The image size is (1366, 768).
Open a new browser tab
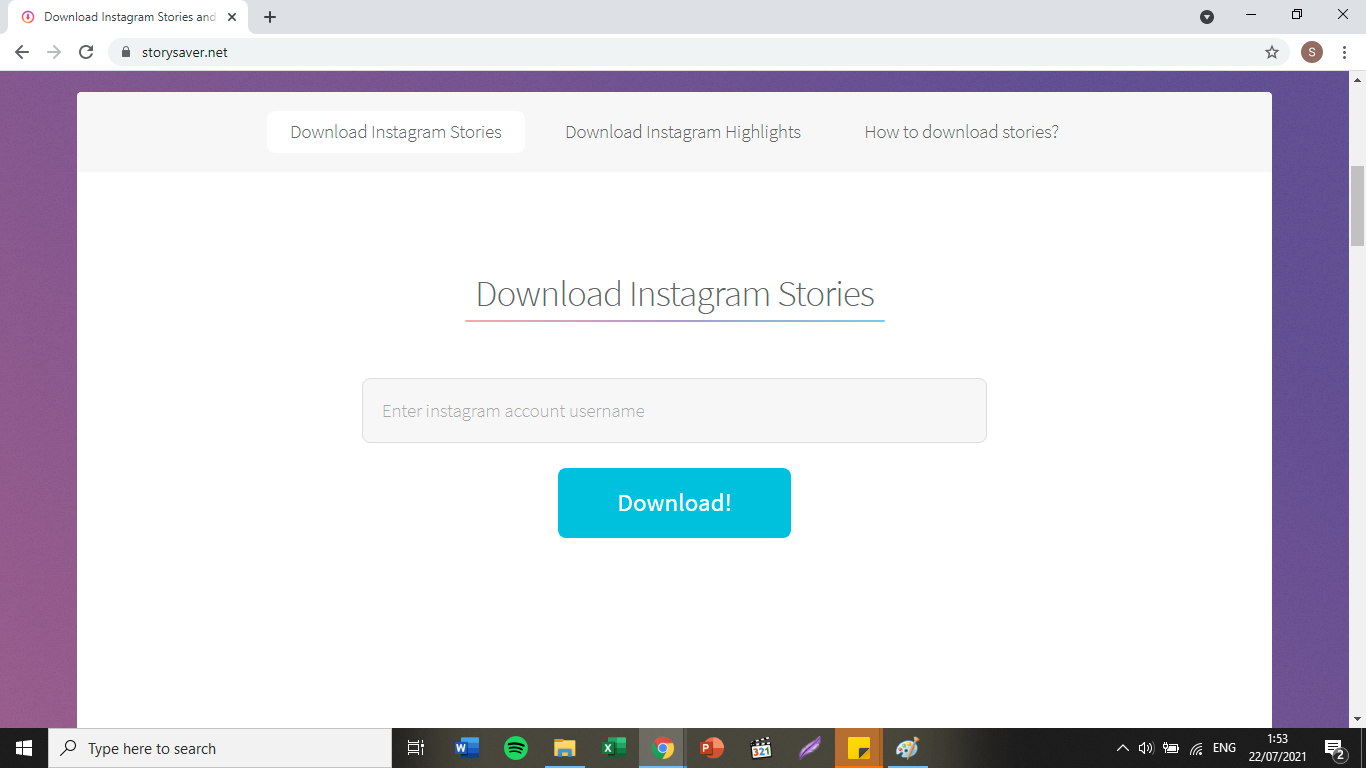[x=270, y=17]
